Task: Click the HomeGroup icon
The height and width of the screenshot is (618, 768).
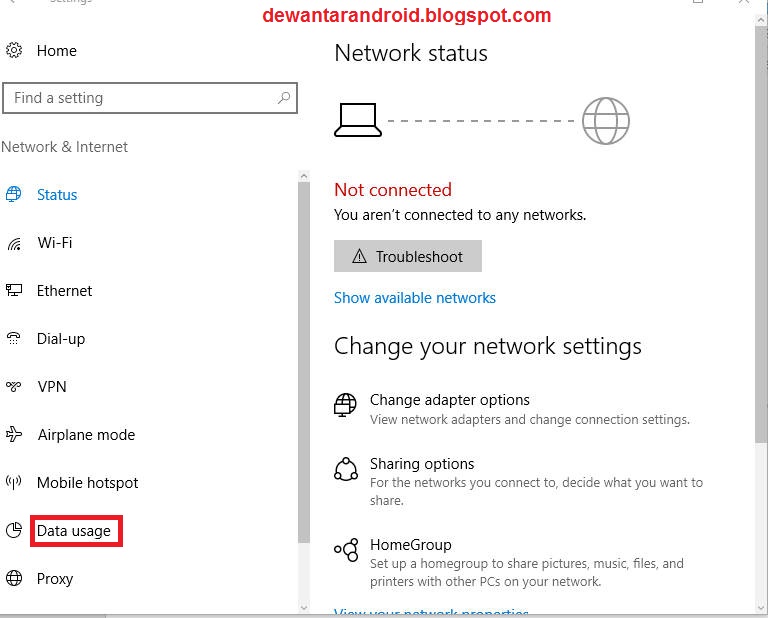Action: tap(346, 549)
